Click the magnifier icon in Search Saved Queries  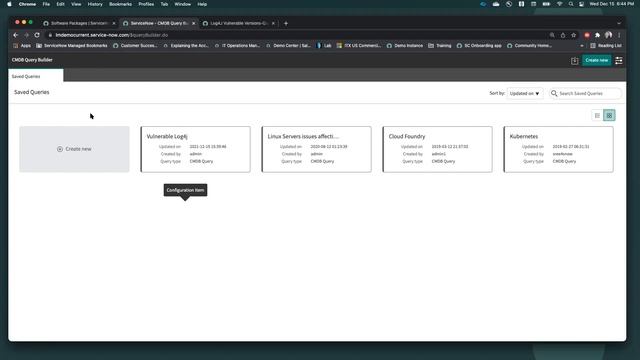pyautogui.click(x=554, y=93)
